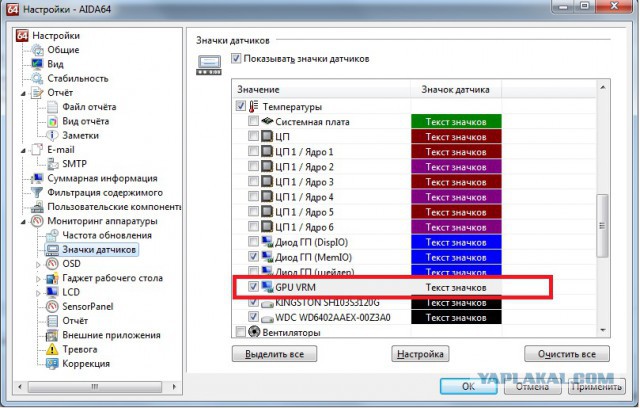
Task: Uncheck Показывать значки датчиков checkbox
Action: point(236,58)
